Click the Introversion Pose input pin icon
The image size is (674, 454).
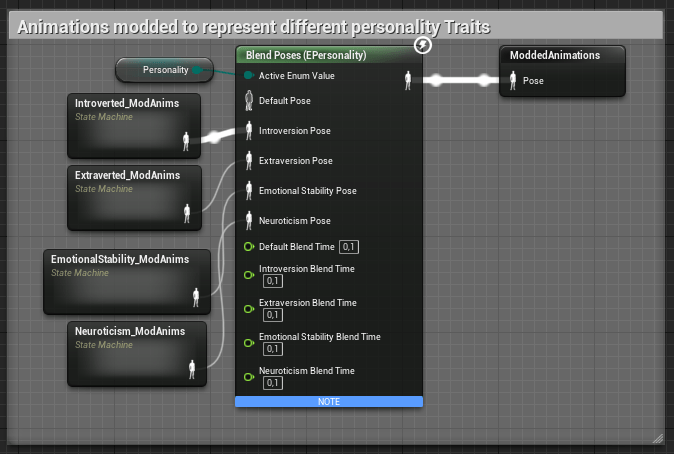click(x=249, y=131)
